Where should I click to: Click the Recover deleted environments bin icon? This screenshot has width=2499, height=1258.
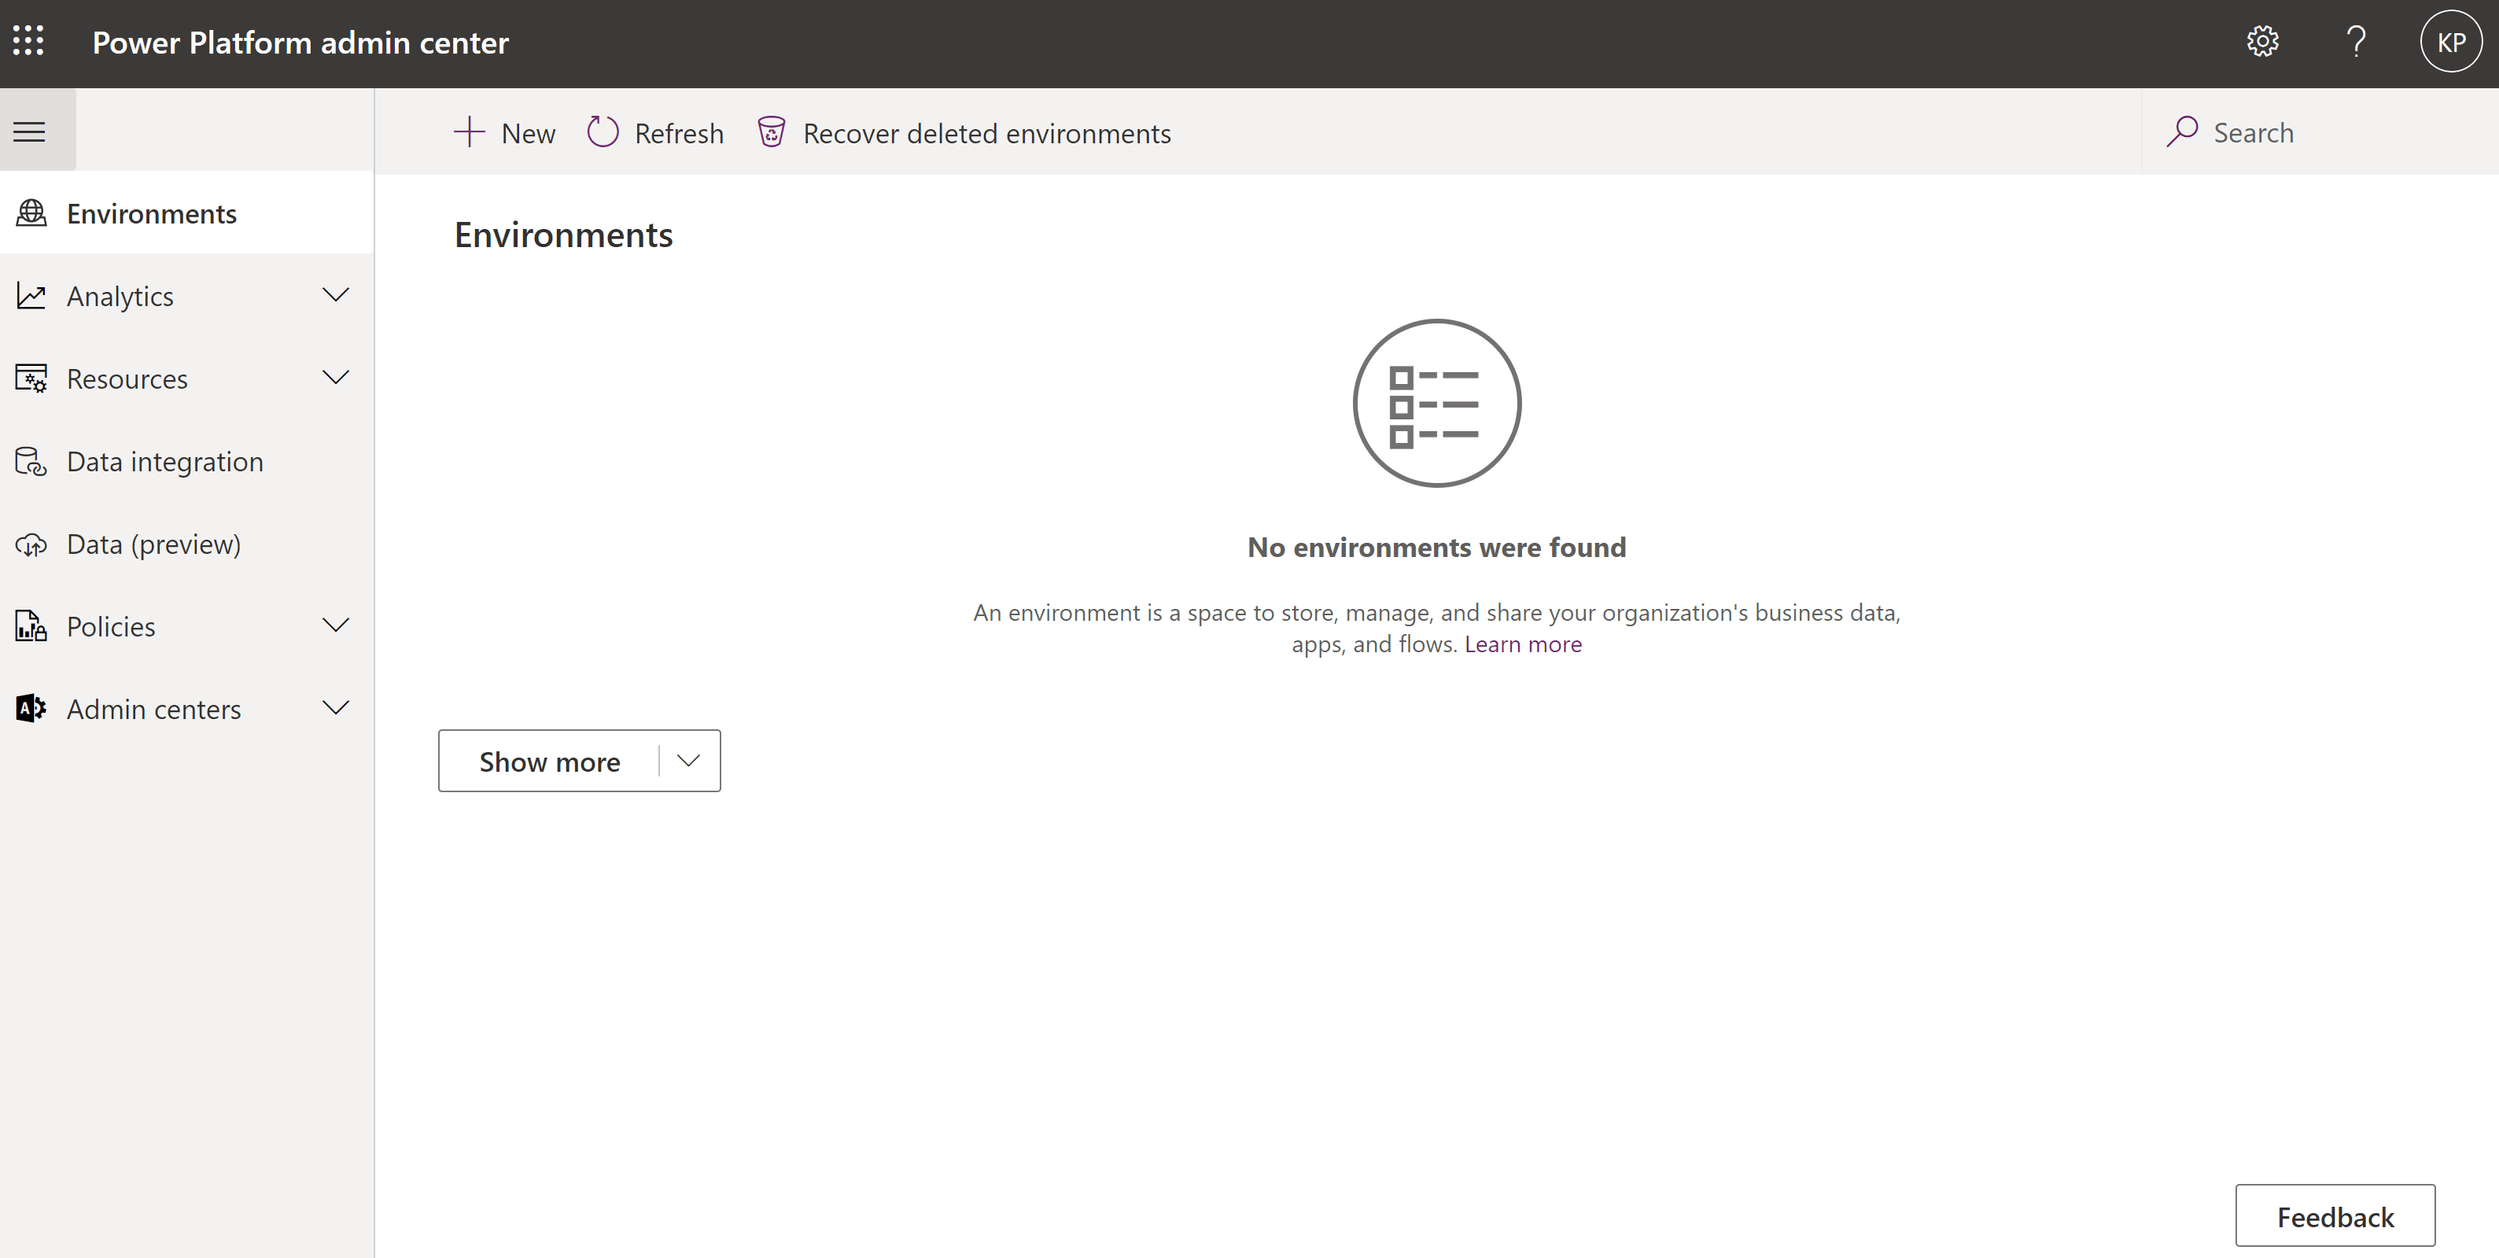771,132
